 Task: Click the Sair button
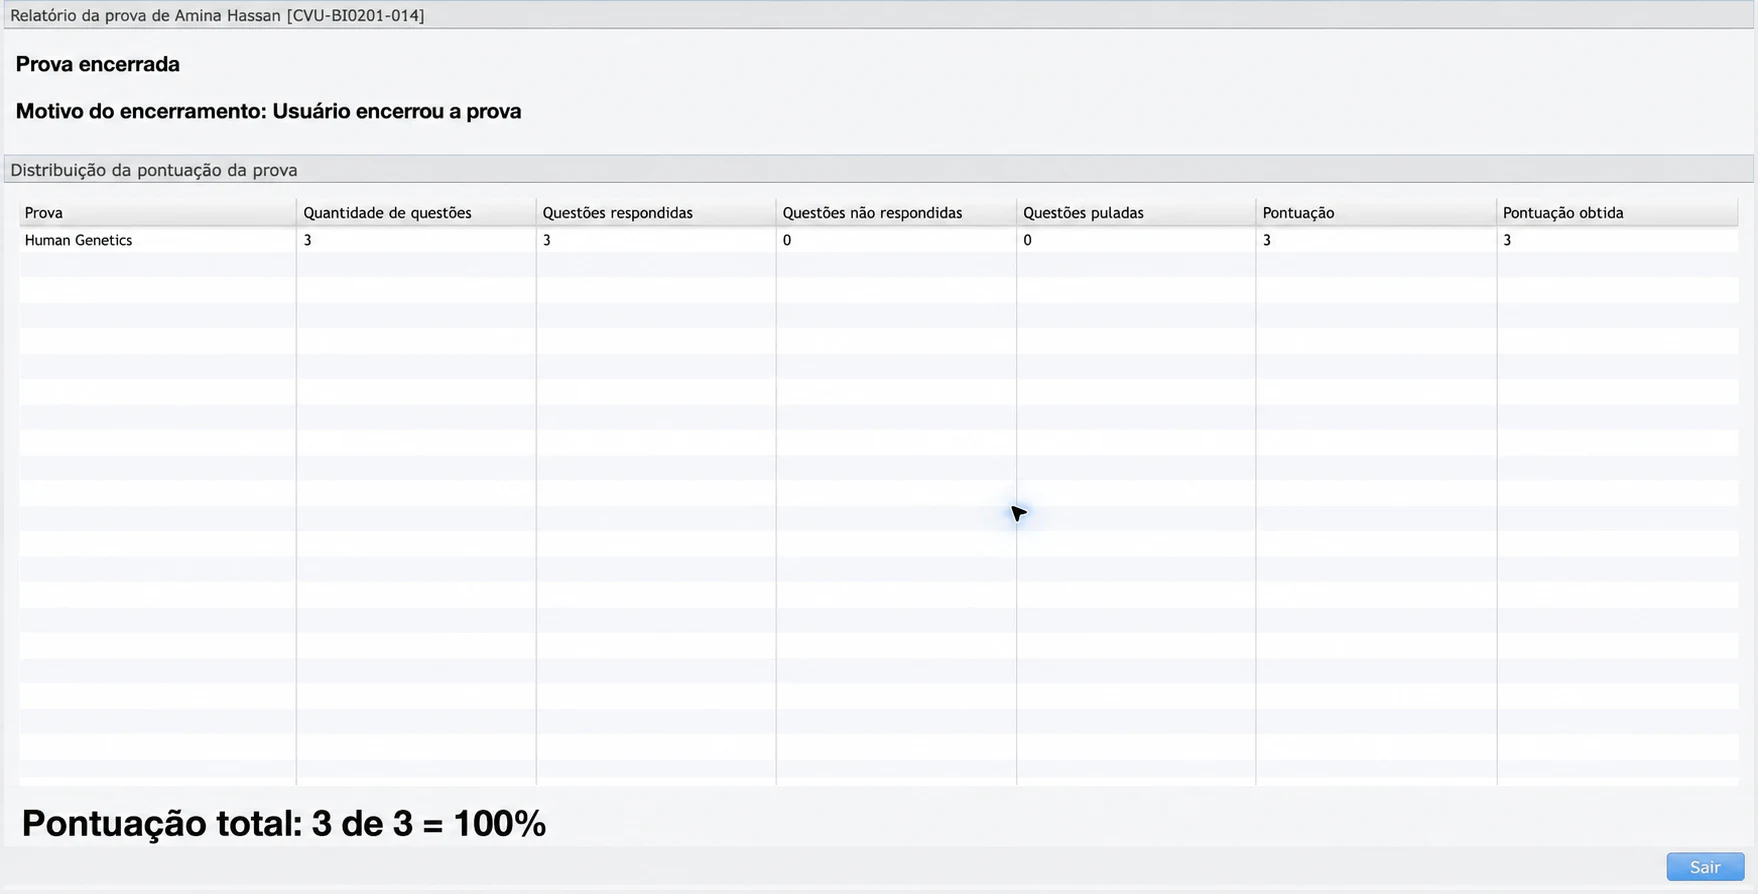pos(1705,867)
